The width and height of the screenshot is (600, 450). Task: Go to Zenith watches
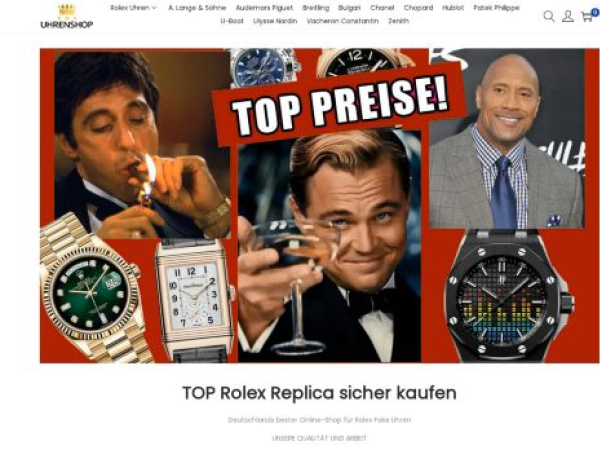point(398,21)
